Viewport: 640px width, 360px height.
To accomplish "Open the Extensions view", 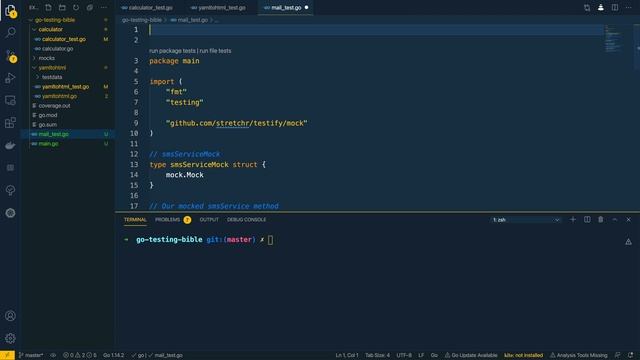I will 11,122.
